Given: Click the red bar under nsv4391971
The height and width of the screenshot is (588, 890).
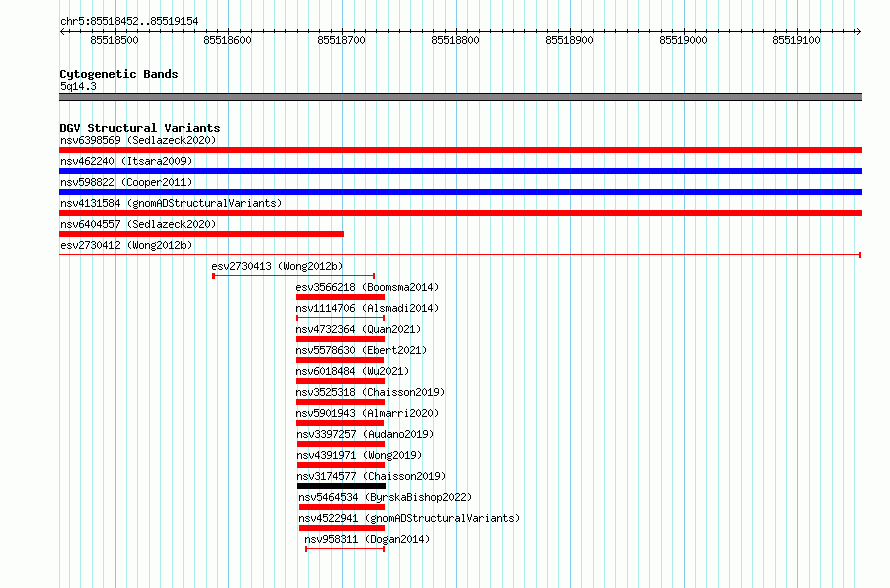Looking at the screenshot, I should [x=341, y=465].
